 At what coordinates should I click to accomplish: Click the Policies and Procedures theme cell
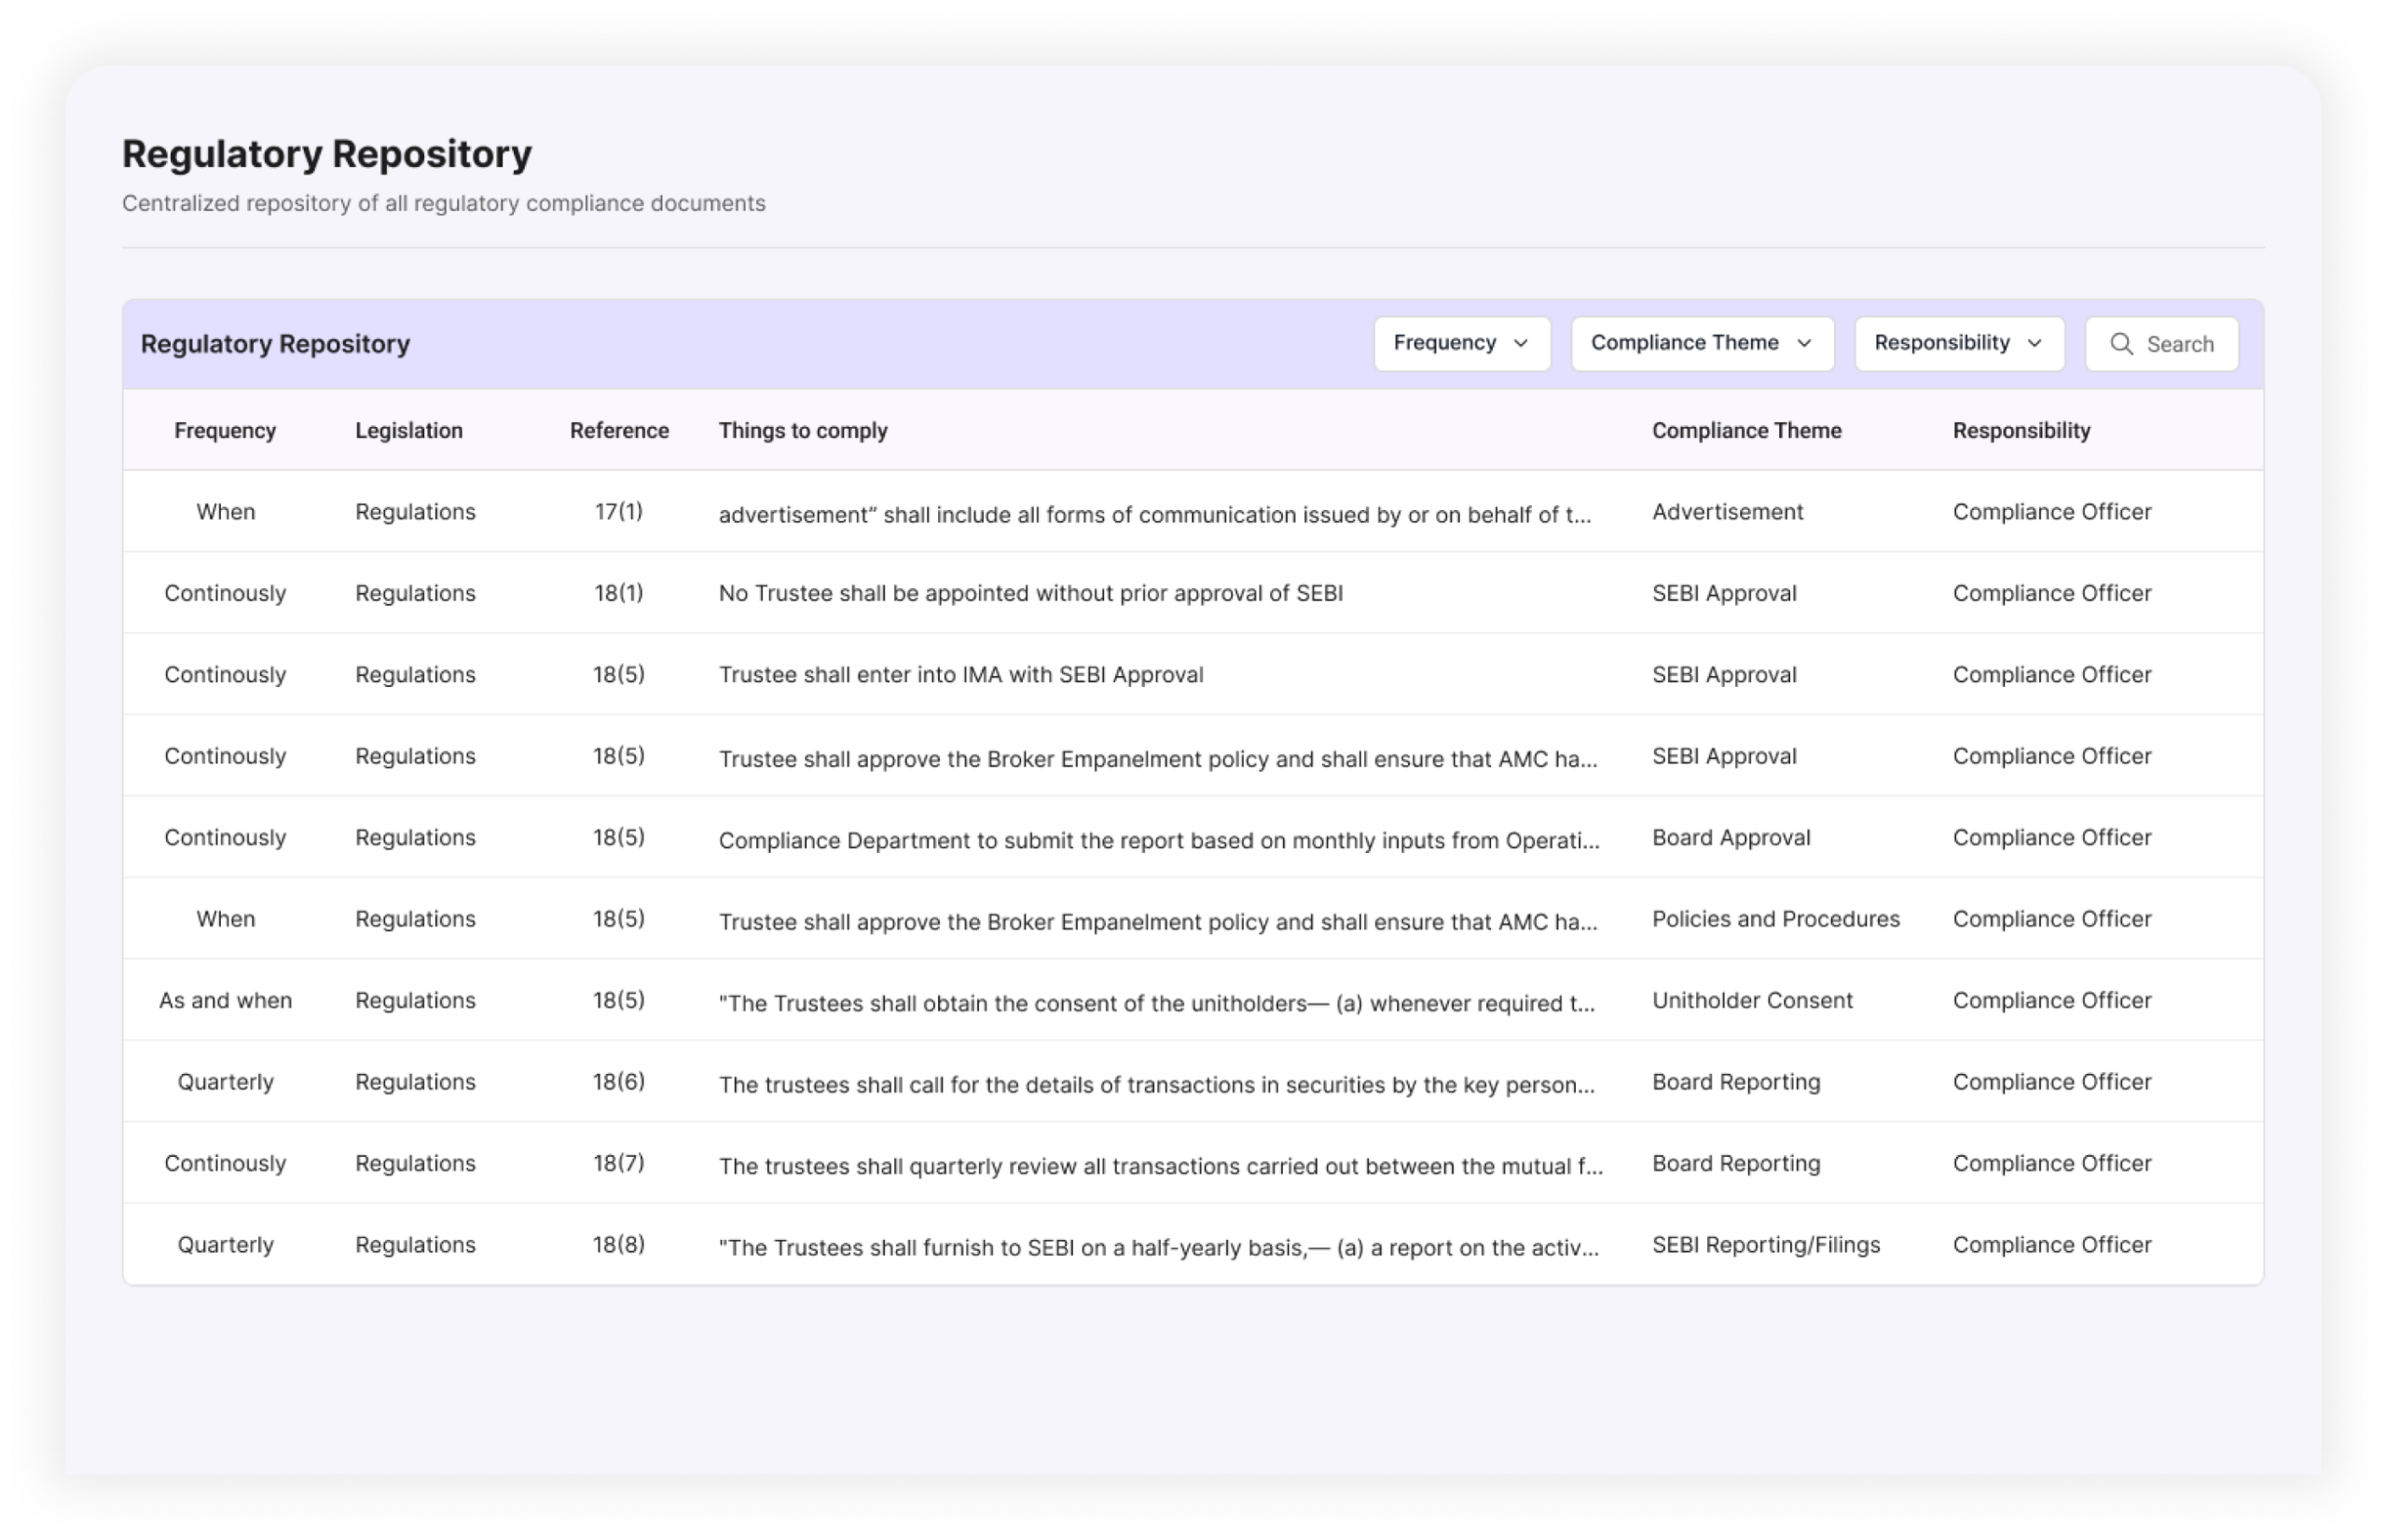[1776, 918]
